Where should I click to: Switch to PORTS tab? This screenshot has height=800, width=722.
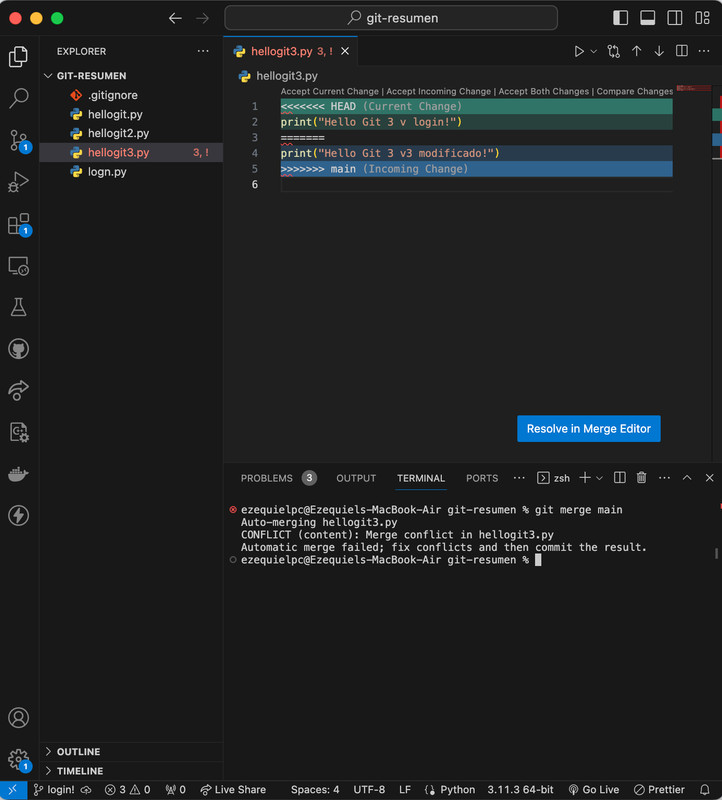tap(482, 478)
